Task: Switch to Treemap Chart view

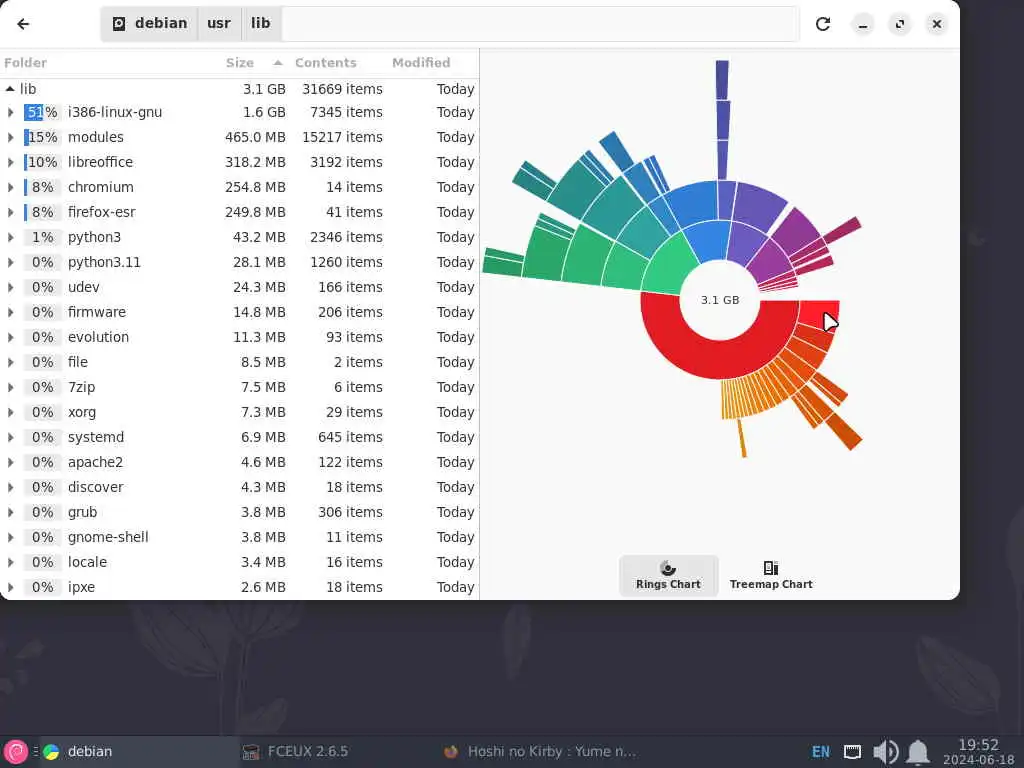Action: [771, 575]
